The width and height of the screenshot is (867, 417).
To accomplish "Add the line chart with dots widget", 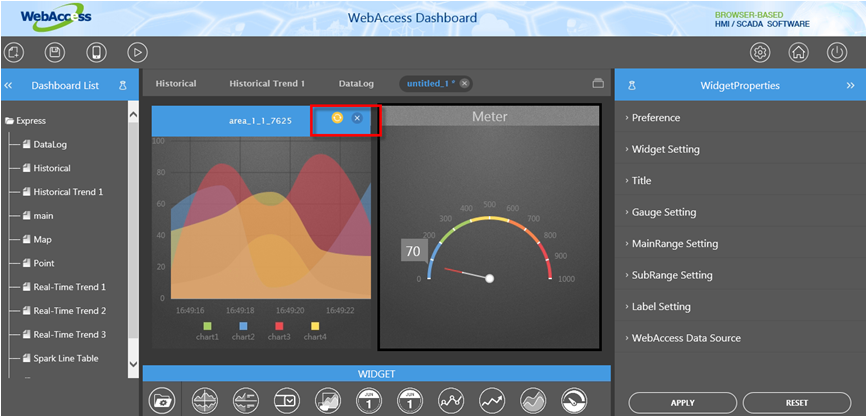I will 451,399.
